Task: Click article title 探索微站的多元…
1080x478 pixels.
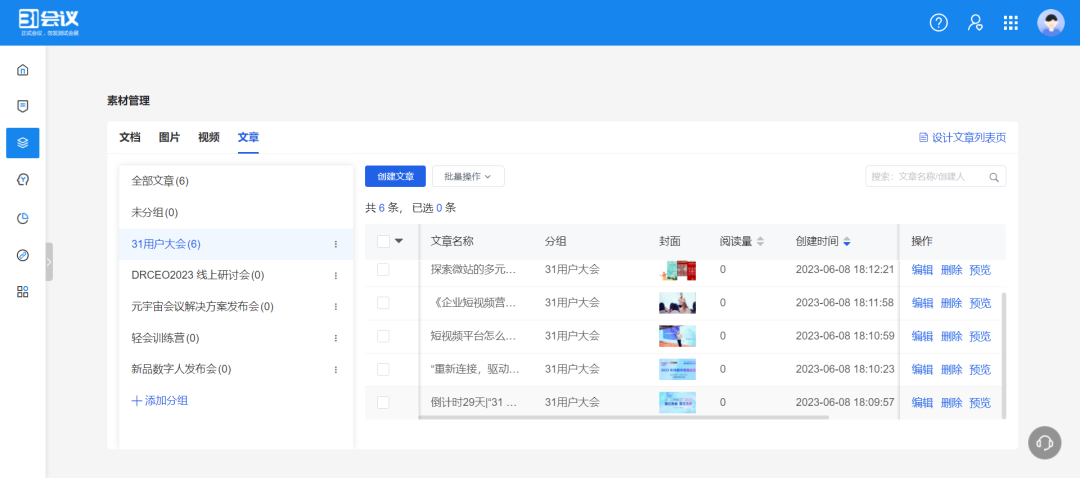Action: [x=473, y=270]
